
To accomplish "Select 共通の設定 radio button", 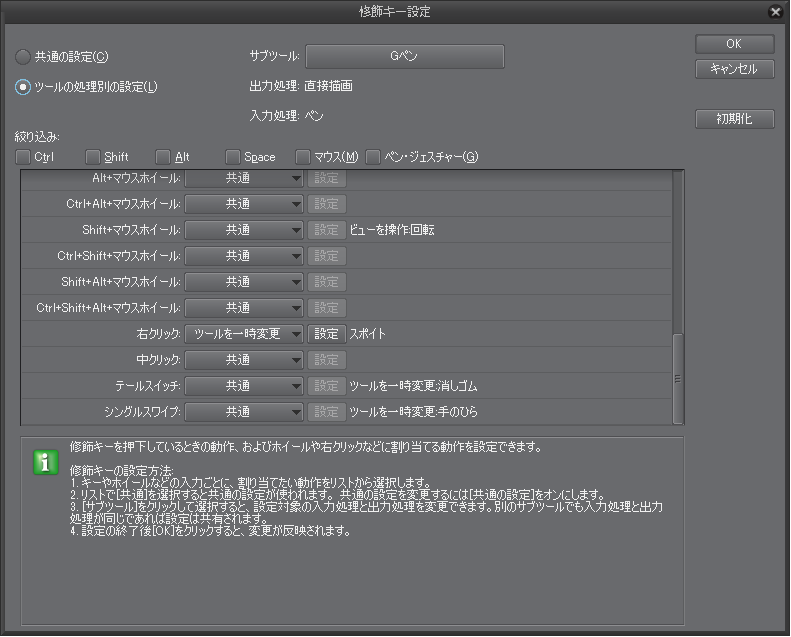I will [x=23, y=57].
